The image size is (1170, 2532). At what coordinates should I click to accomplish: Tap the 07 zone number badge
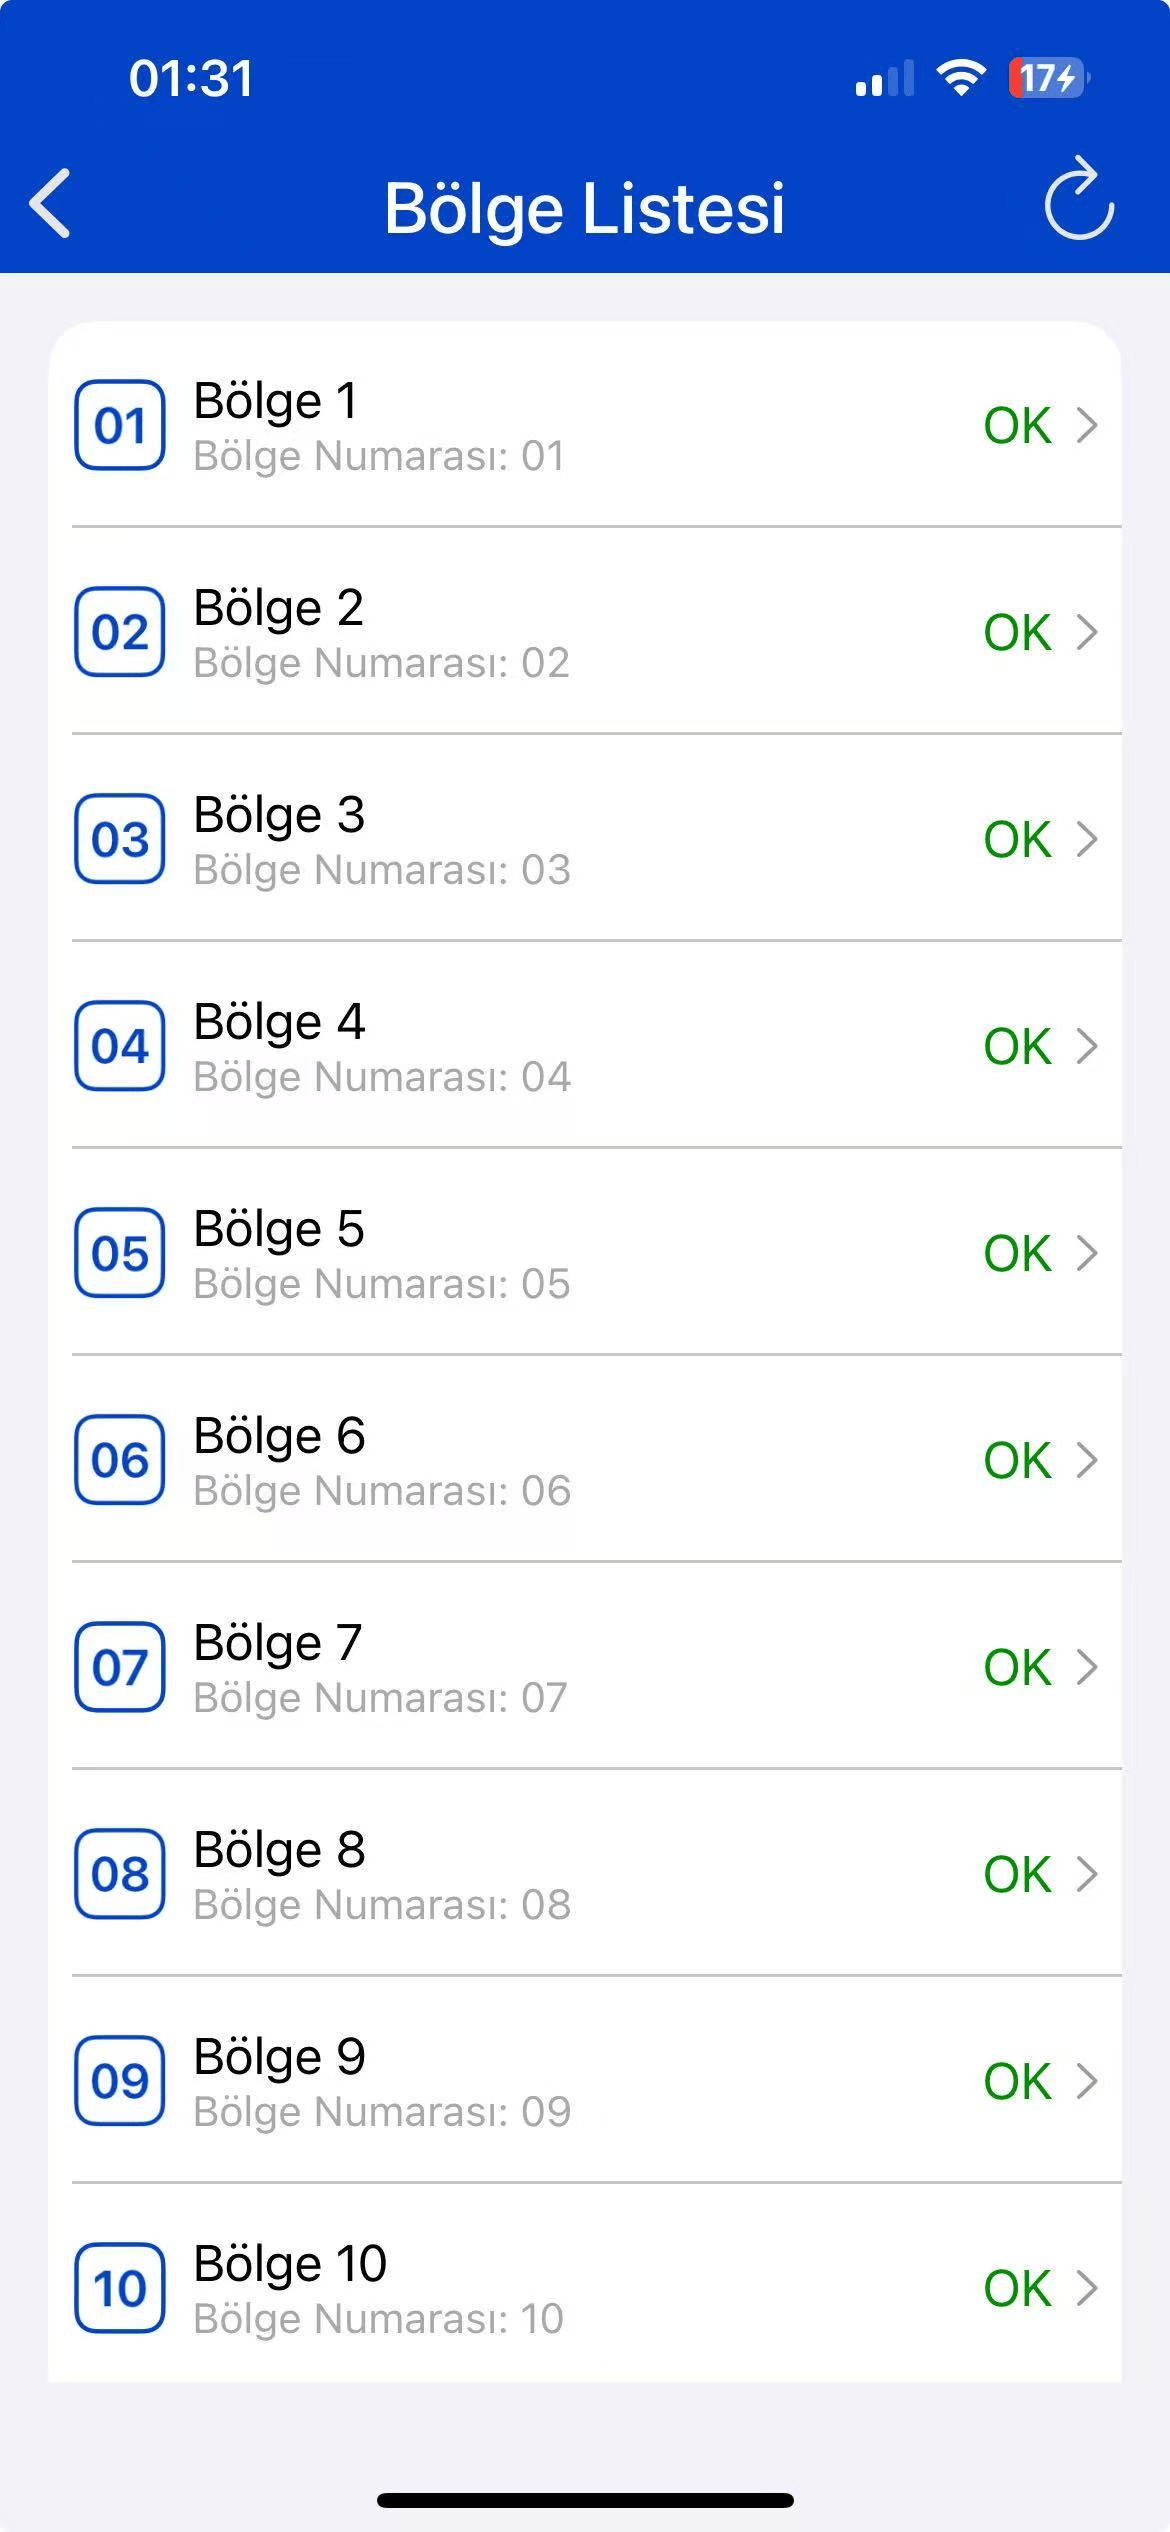120,1667
